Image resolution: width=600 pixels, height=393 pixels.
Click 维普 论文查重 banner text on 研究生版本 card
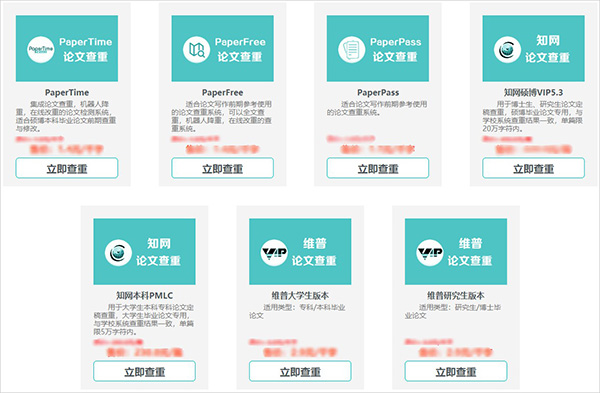(470, 252)
